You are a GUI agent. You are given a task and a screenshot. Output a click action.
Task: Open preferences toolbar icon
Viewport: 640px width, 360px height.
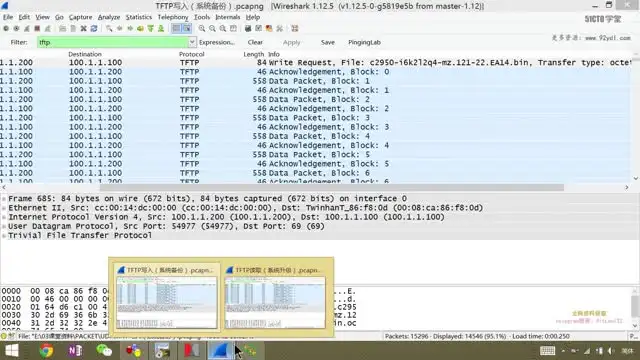point(280,29)
